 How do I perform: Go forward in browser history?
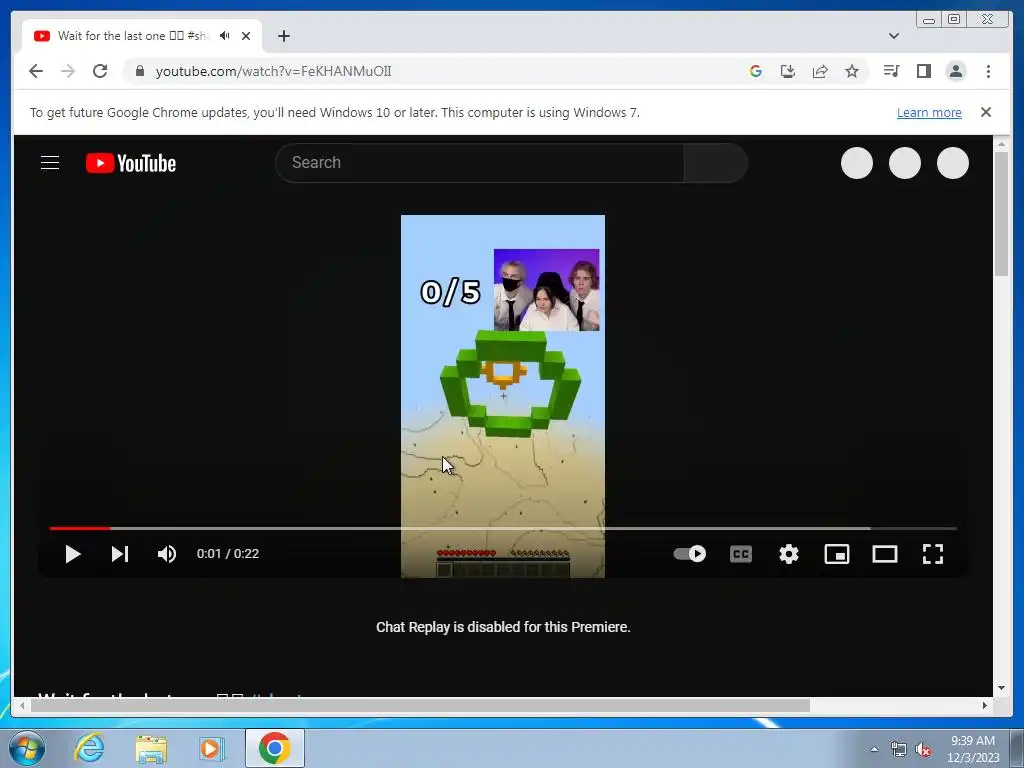pyautogui.click(x=68, y=71)
